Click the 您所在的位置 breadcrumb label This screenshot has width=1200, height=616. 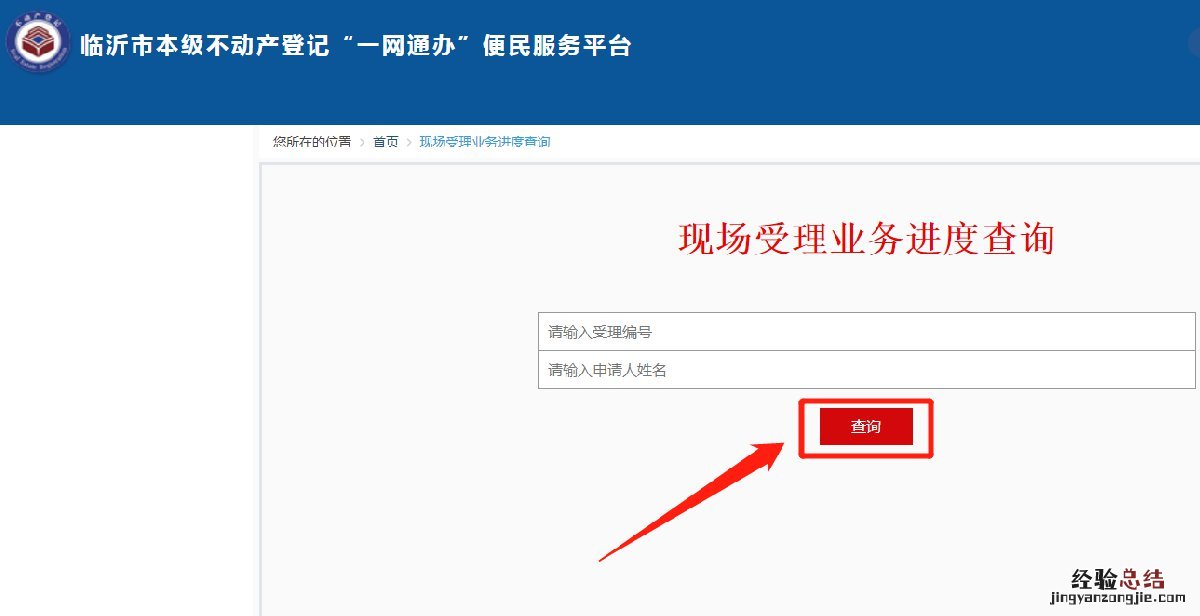click(x=312, y=142)
